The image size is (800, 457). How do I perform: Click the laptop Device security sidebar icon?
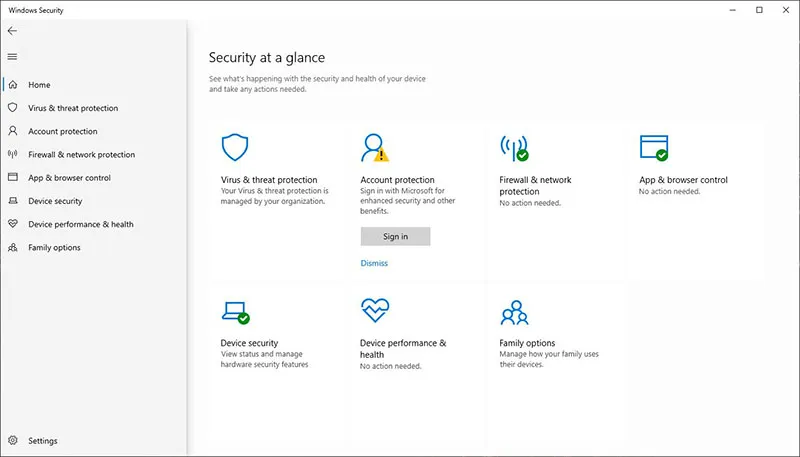click(x=13, y=201)
